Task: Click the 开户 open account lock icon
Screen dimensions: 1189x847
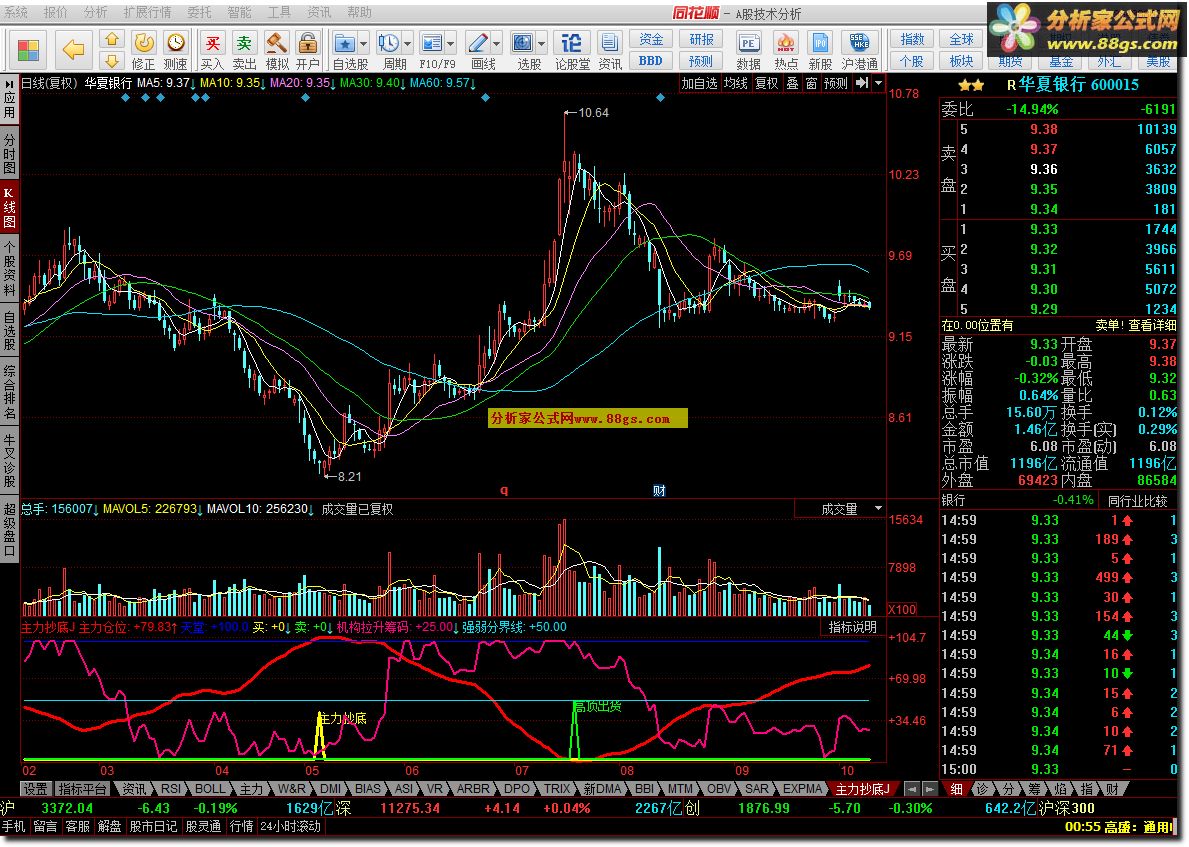Action: pyautogui.click(x=308, y=51)
